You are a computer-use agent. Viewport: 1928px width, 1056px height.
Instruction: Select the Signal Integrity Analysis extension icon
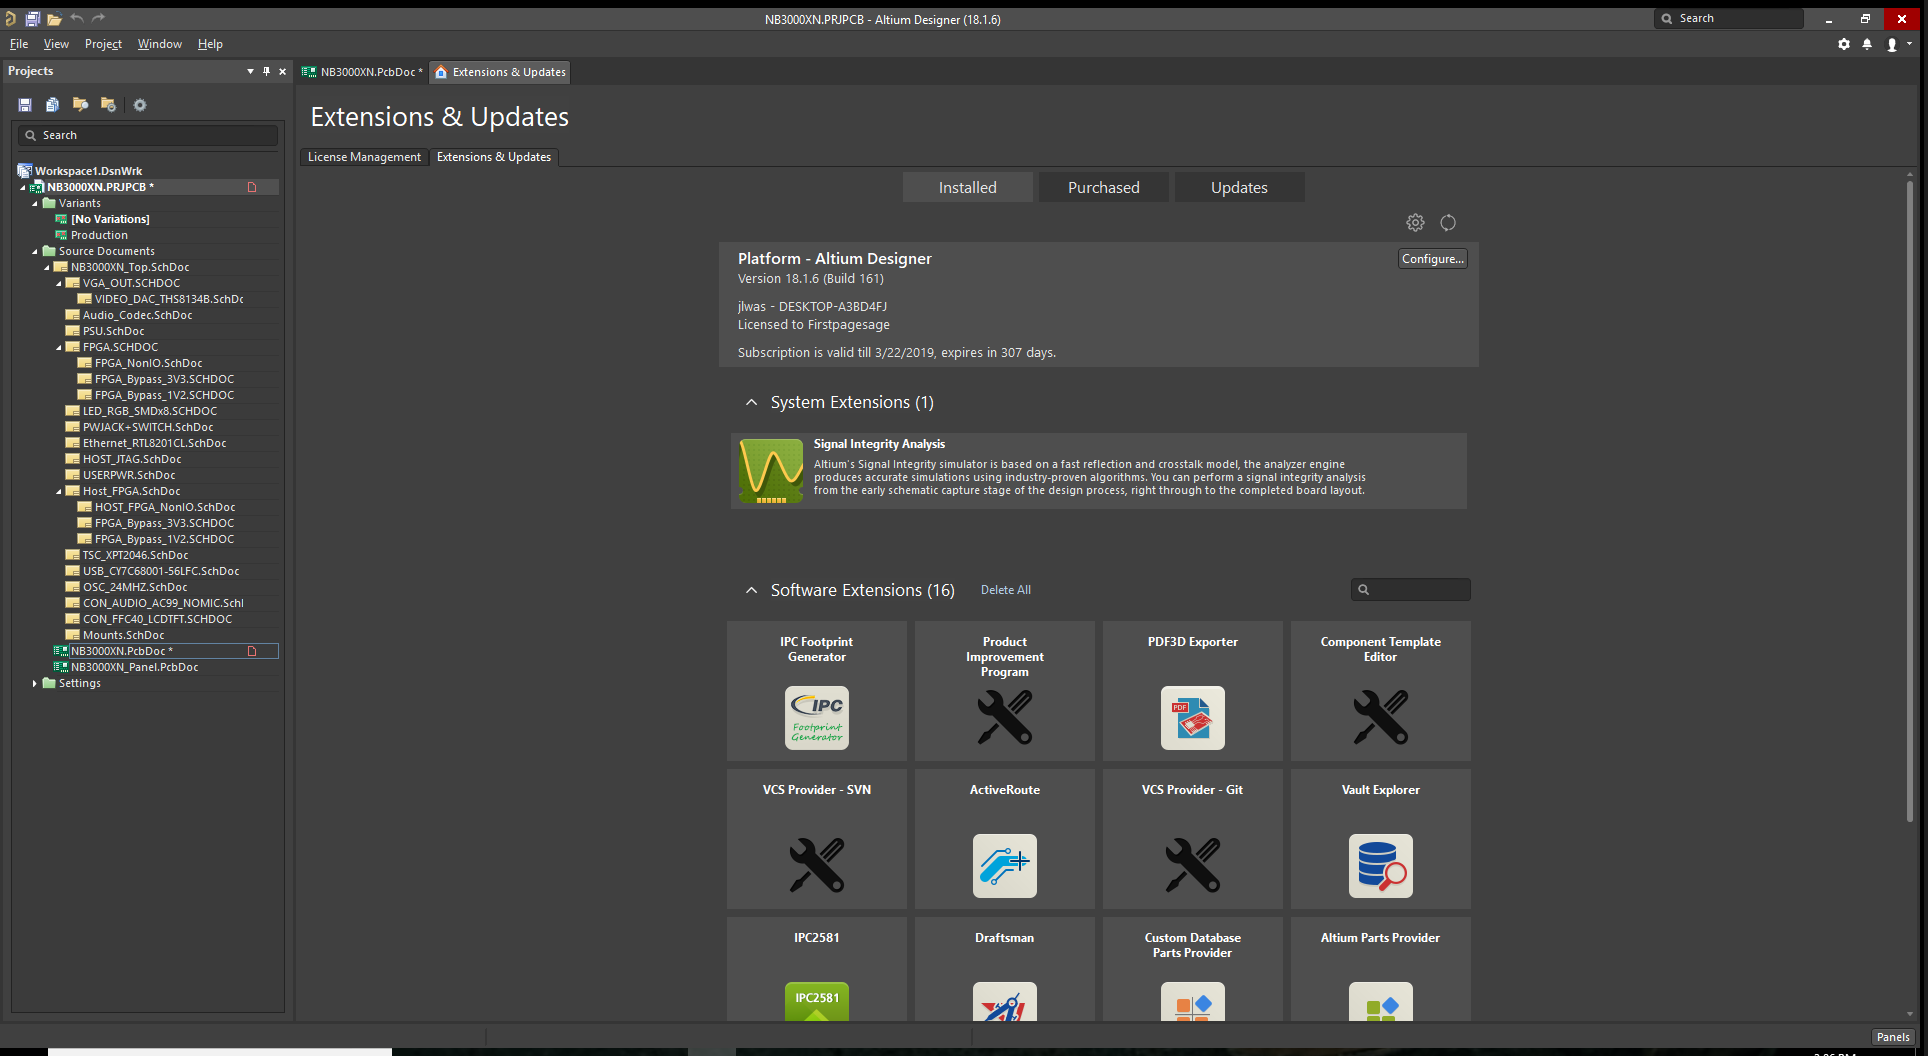click(770, 471)
